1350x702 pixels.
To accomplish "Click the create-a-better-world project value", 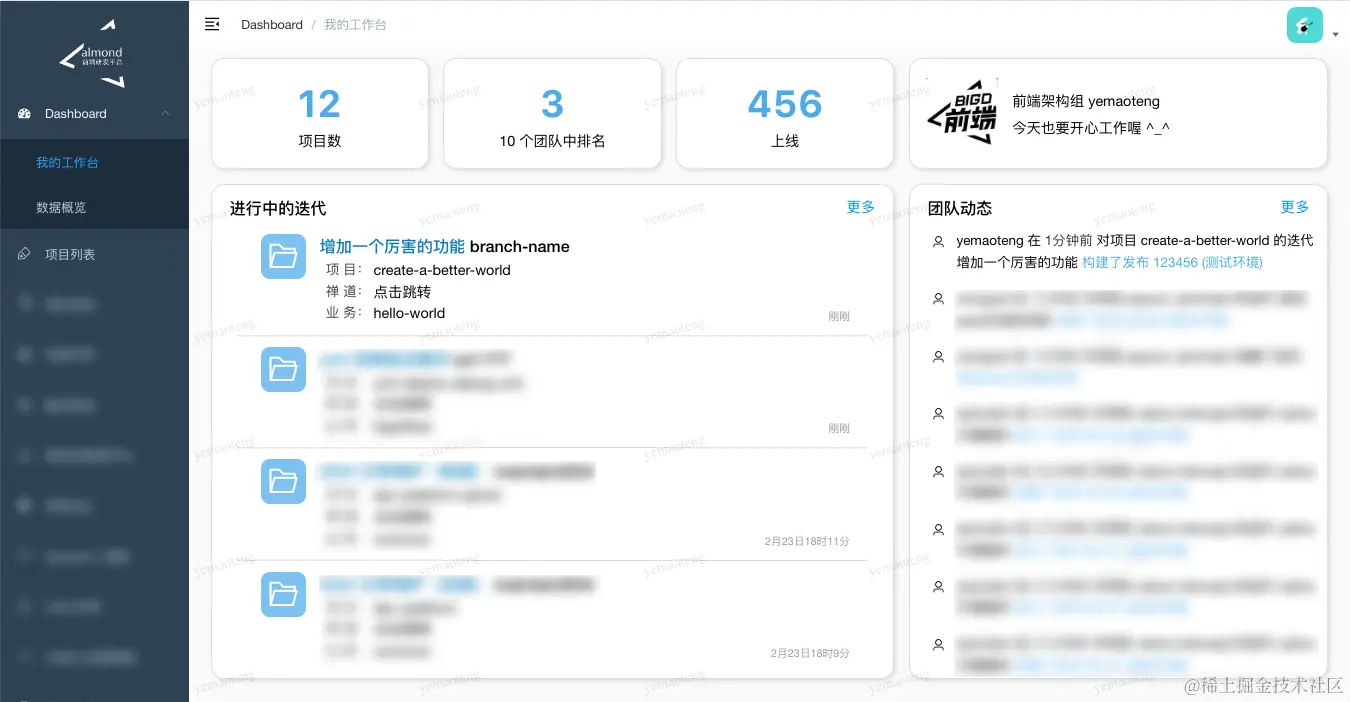I will (442, 270).
